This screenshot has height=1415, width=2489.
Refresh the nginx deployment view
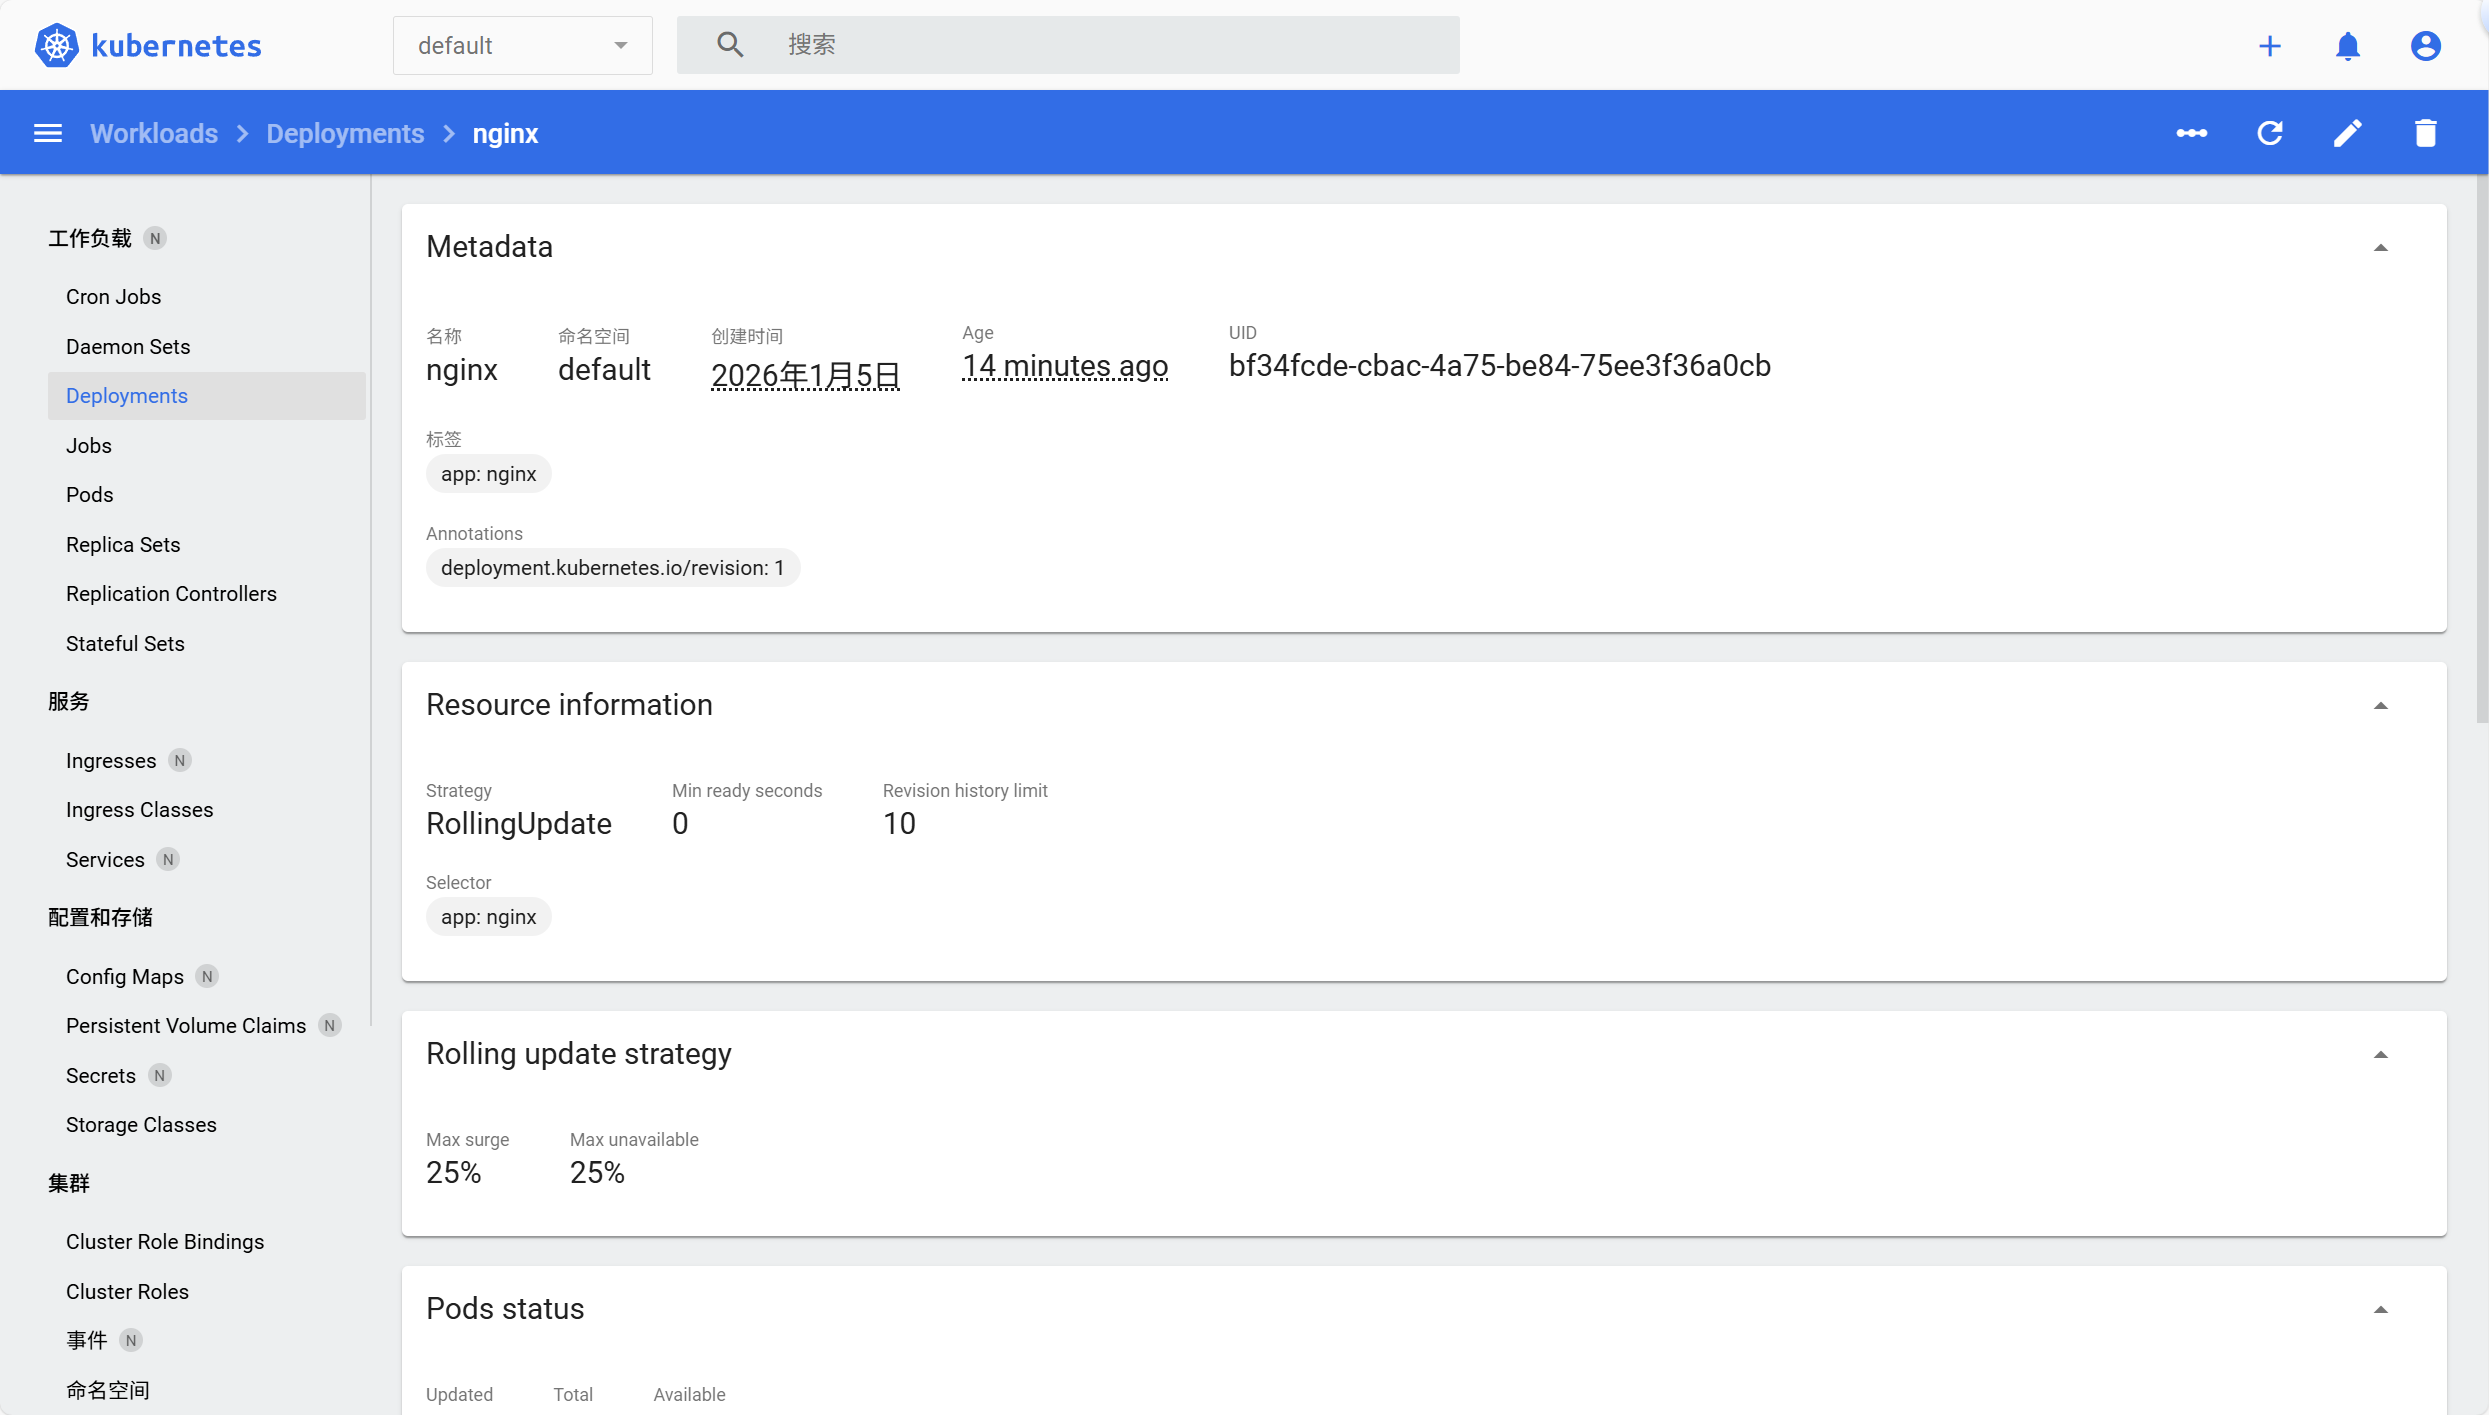pos(2269,133)
